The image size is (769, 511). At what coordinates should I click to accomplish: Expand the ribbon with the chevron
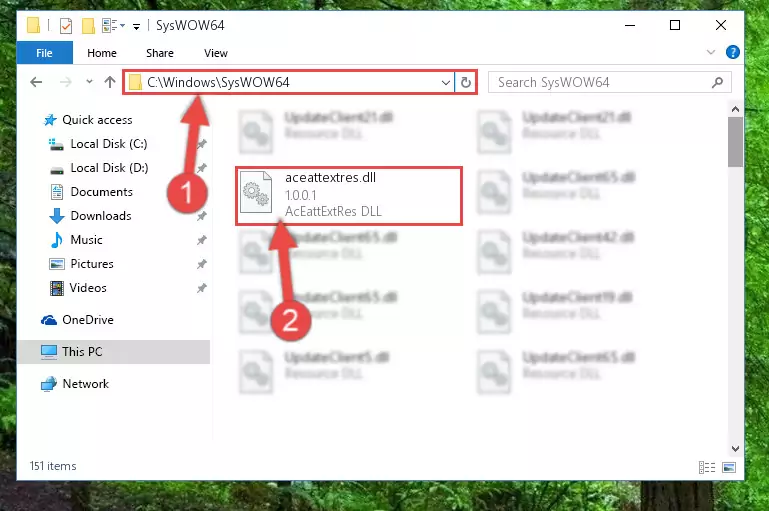711,52
